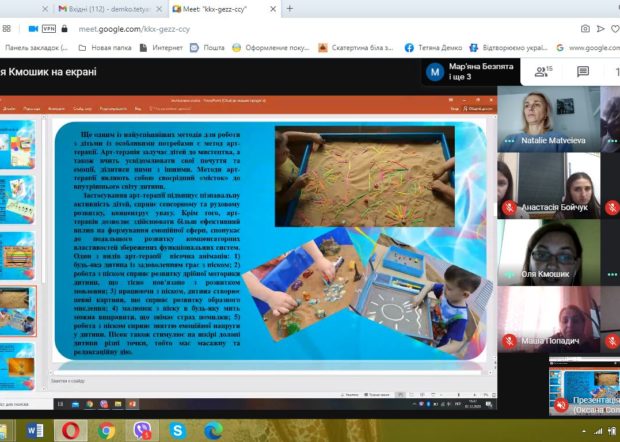Take snapshot using camera icon

click(x=585, y=28)
